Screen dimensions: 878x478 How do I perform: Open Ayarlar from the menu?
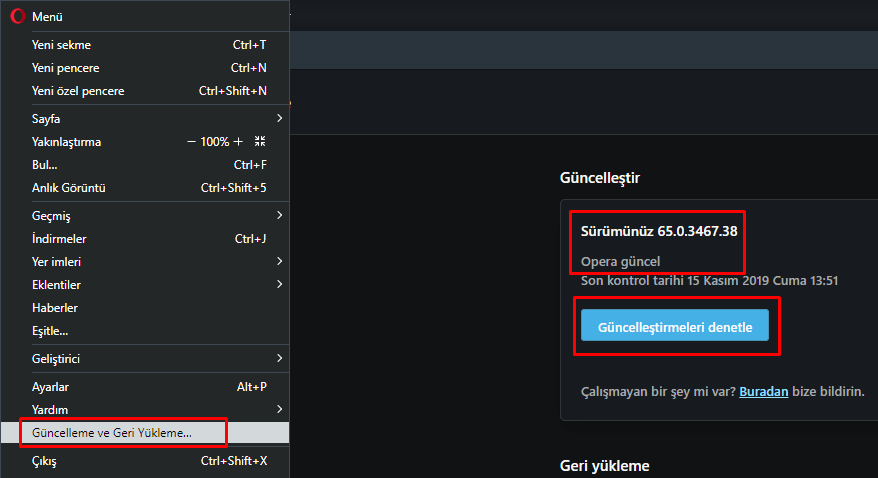pos(145,387)
